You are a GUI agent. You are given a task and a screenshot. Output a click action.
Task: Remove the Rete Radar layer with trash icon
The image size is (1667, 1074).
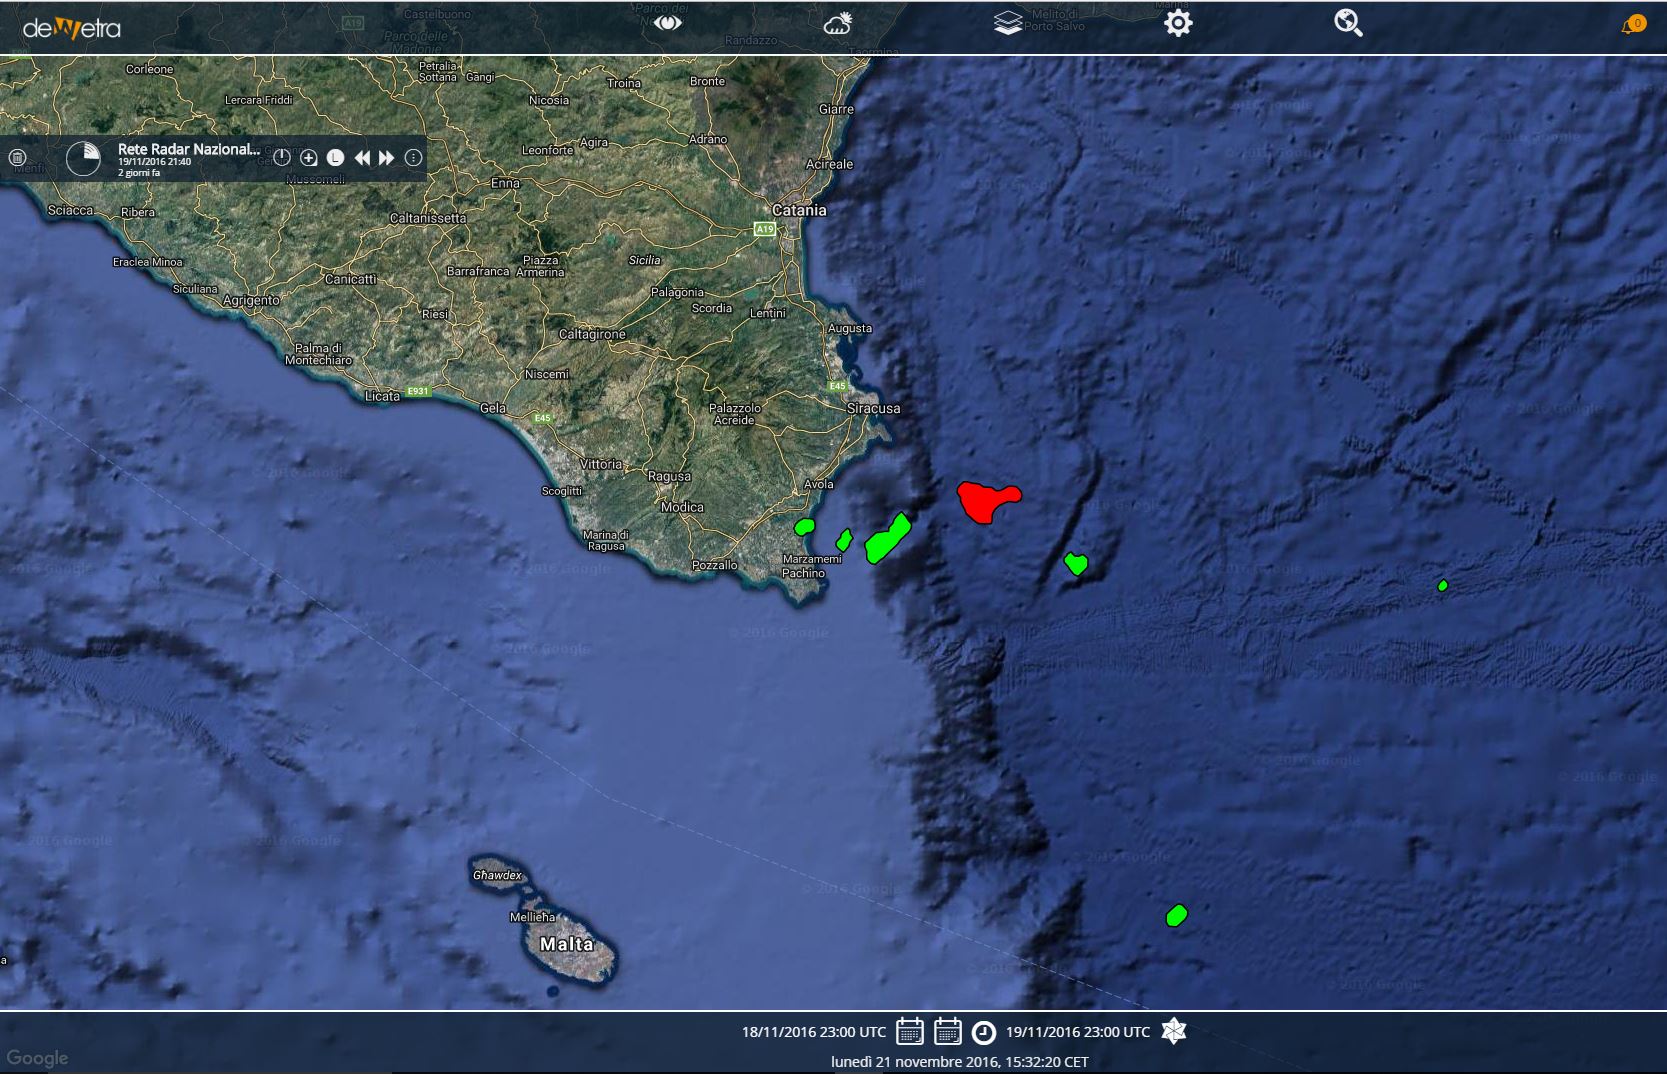[x=17, y=158]
